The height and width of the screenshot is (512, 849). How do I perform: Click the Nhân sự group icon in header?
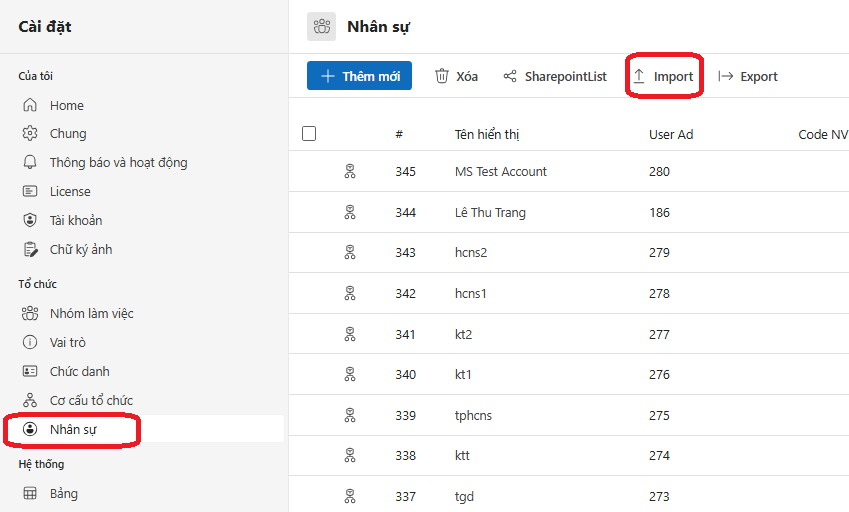(x=321, y=27)
